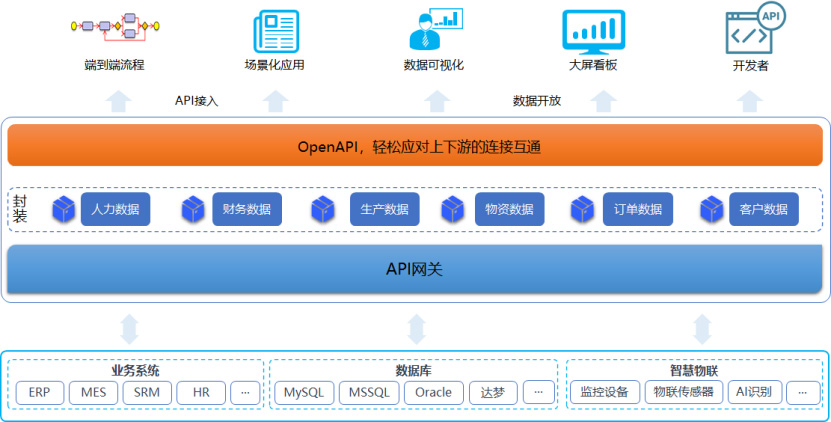Viewport: 831px width, 422px height.
Task: Click the ellipsis box in 数据库 group
Action: pos(539,393)
